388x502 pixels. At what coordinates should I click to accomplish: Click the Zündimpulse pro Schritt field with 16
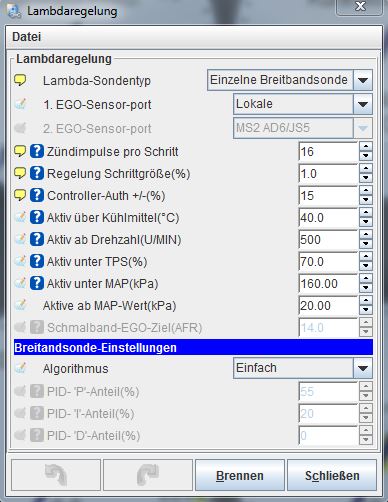pos(328,152)
